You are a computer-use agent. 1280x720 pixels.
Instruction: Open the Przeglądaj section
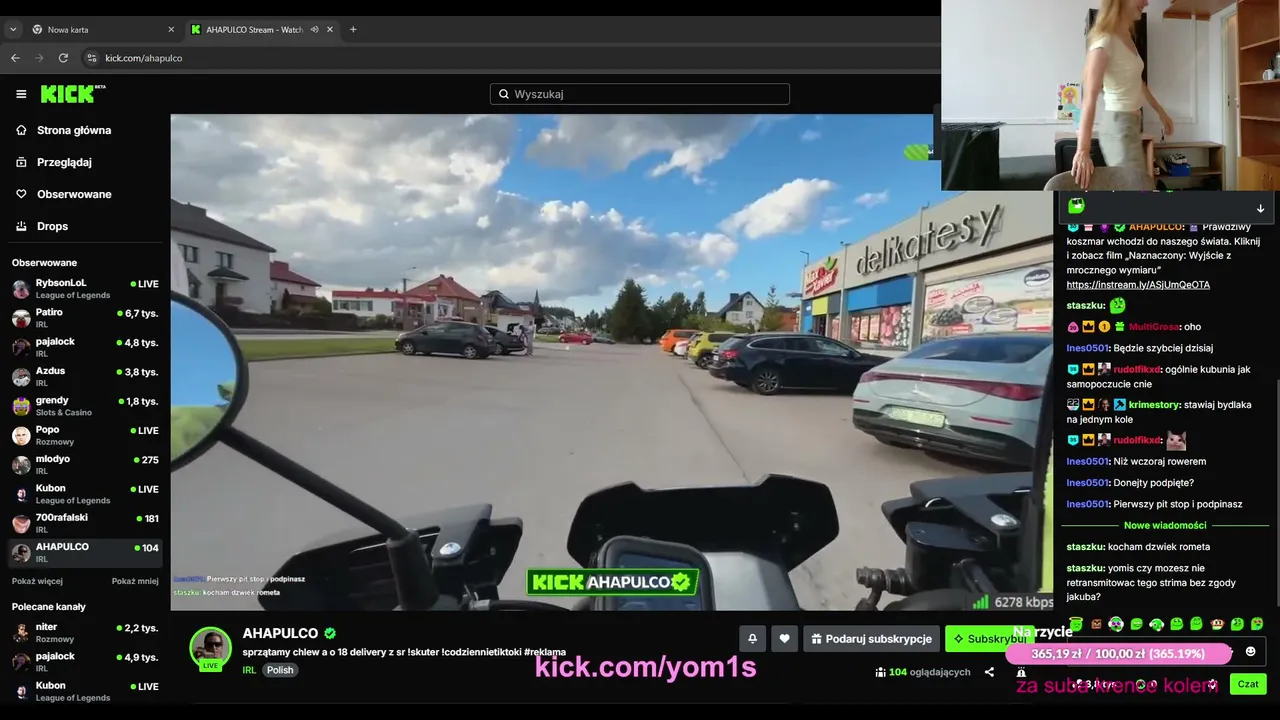64,162
